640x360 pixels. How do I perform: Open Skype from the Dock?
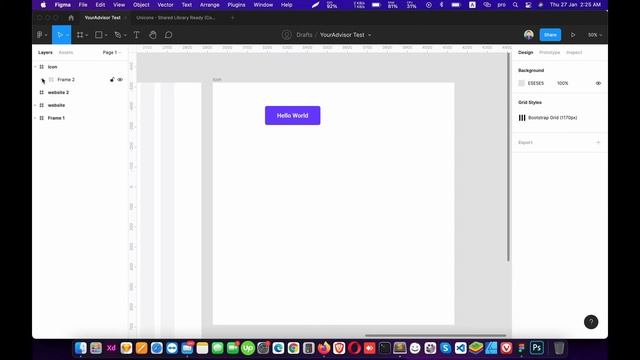pyautogui.click(x=445, y=348)
